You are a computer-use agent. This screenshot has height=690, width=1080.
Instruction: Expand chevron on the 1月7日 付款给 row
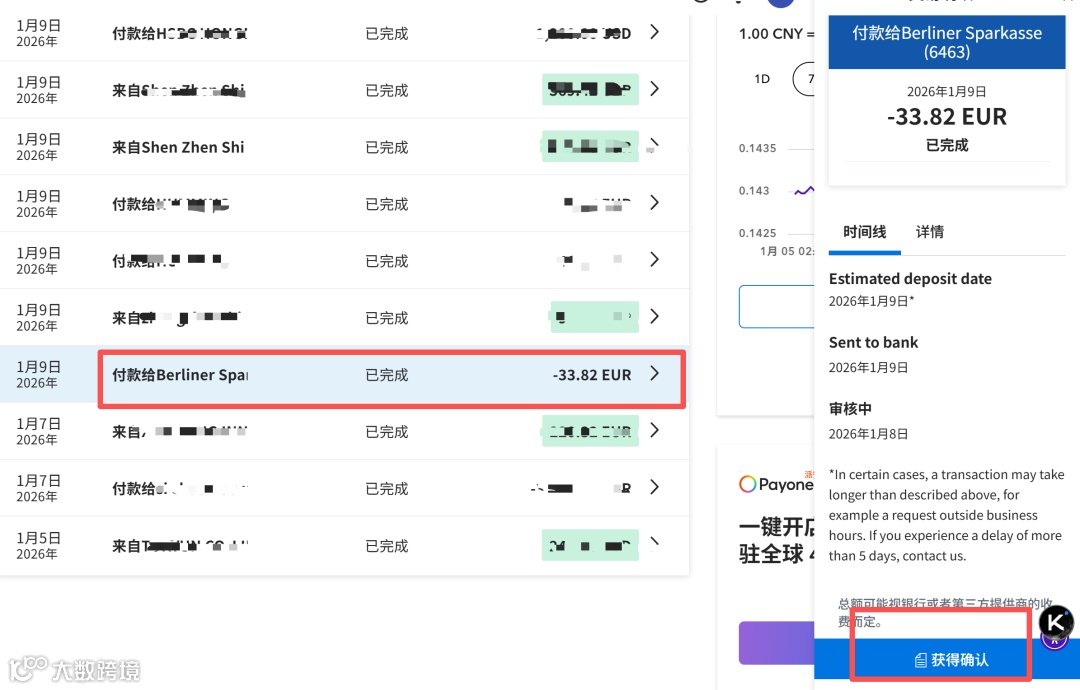point(654,487)
